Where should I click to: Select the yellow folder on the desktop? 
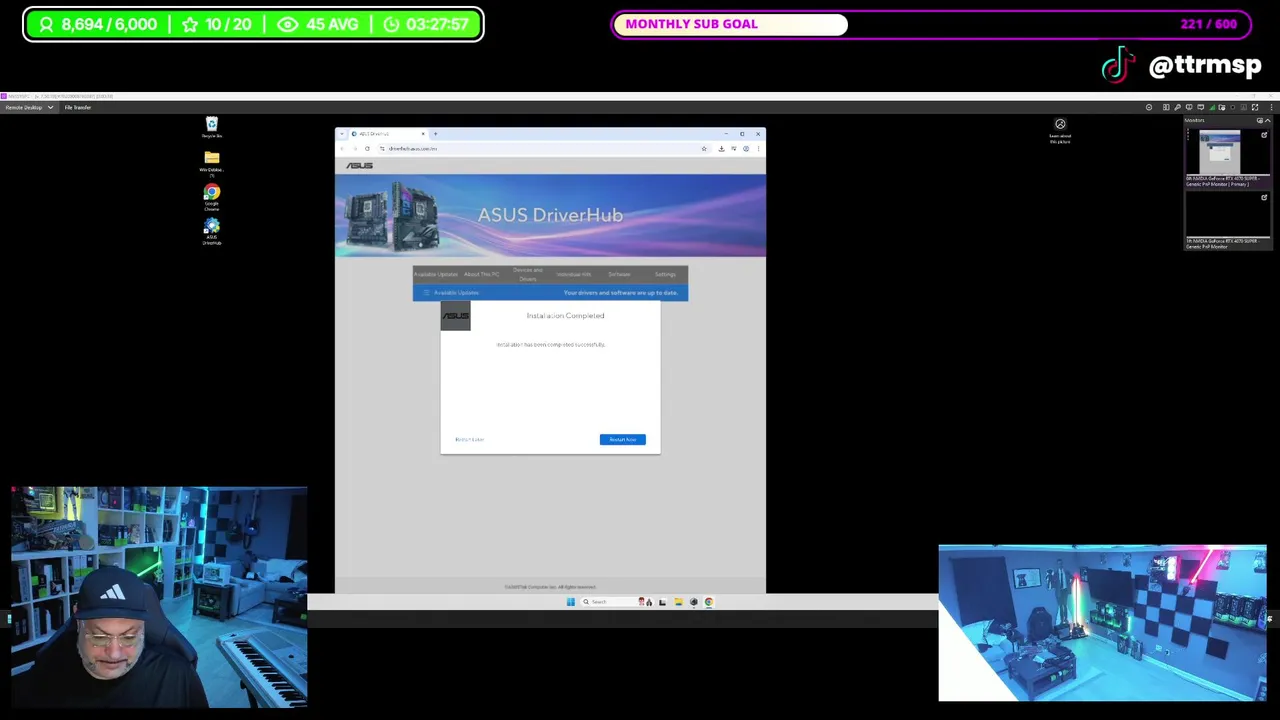pyautogui.click(x=211, y=162)
